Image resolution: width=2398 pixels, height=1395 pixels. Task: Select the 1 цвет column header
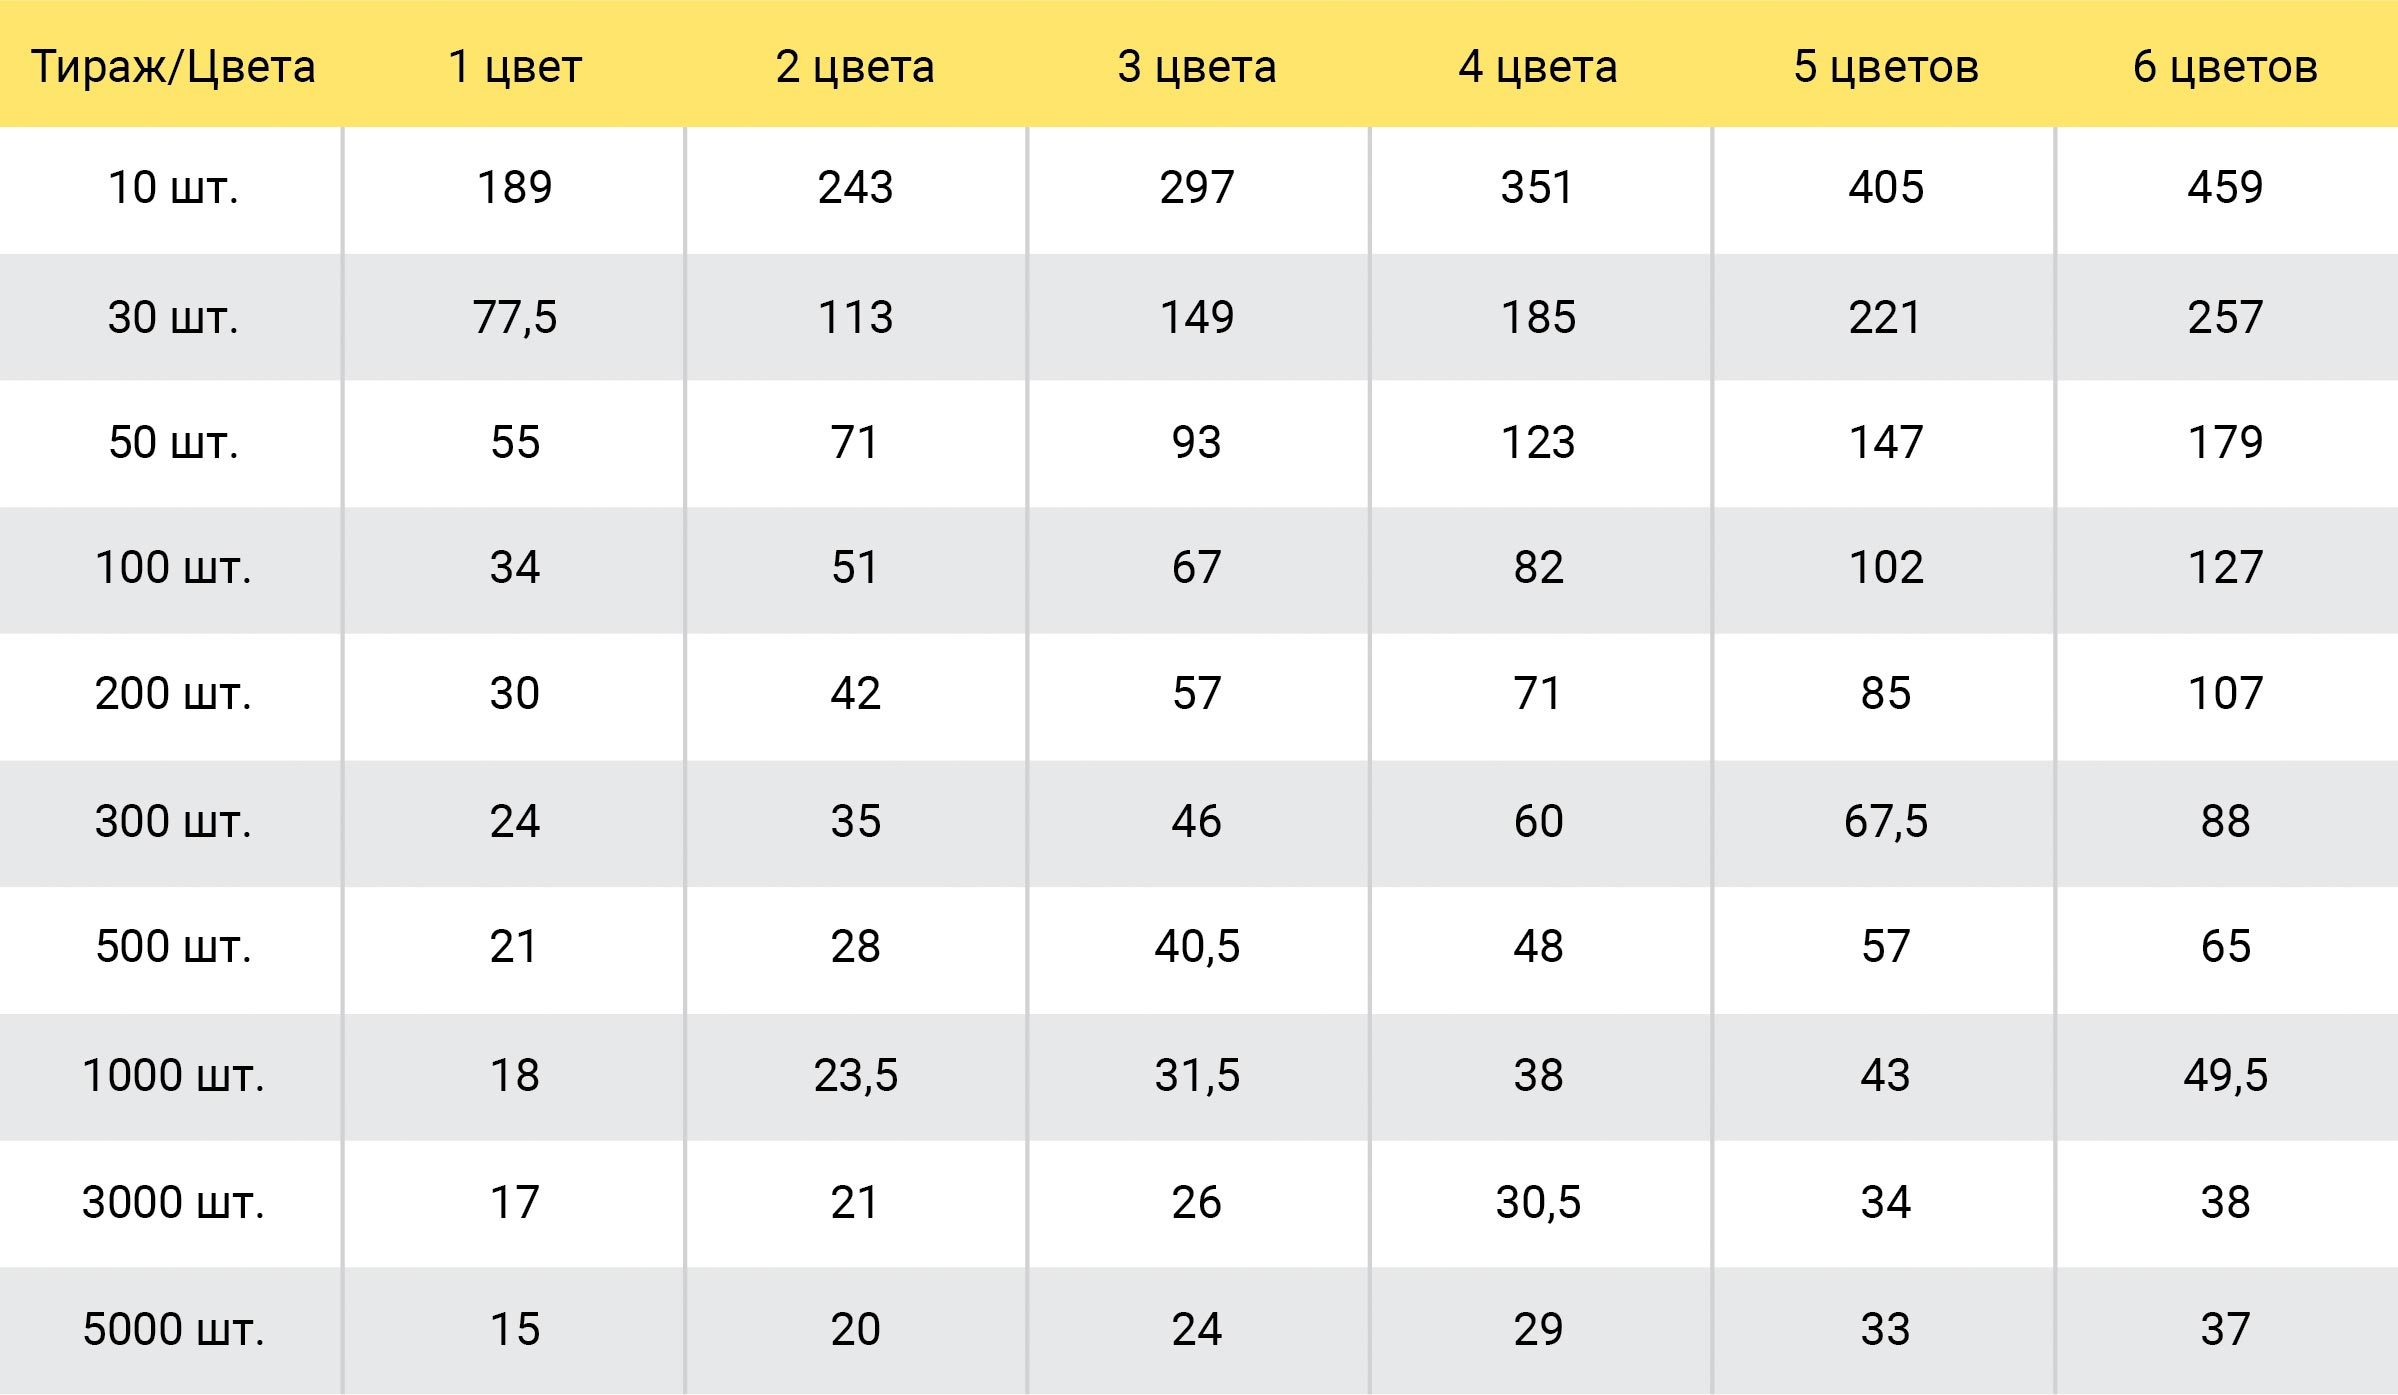(515, 66)
